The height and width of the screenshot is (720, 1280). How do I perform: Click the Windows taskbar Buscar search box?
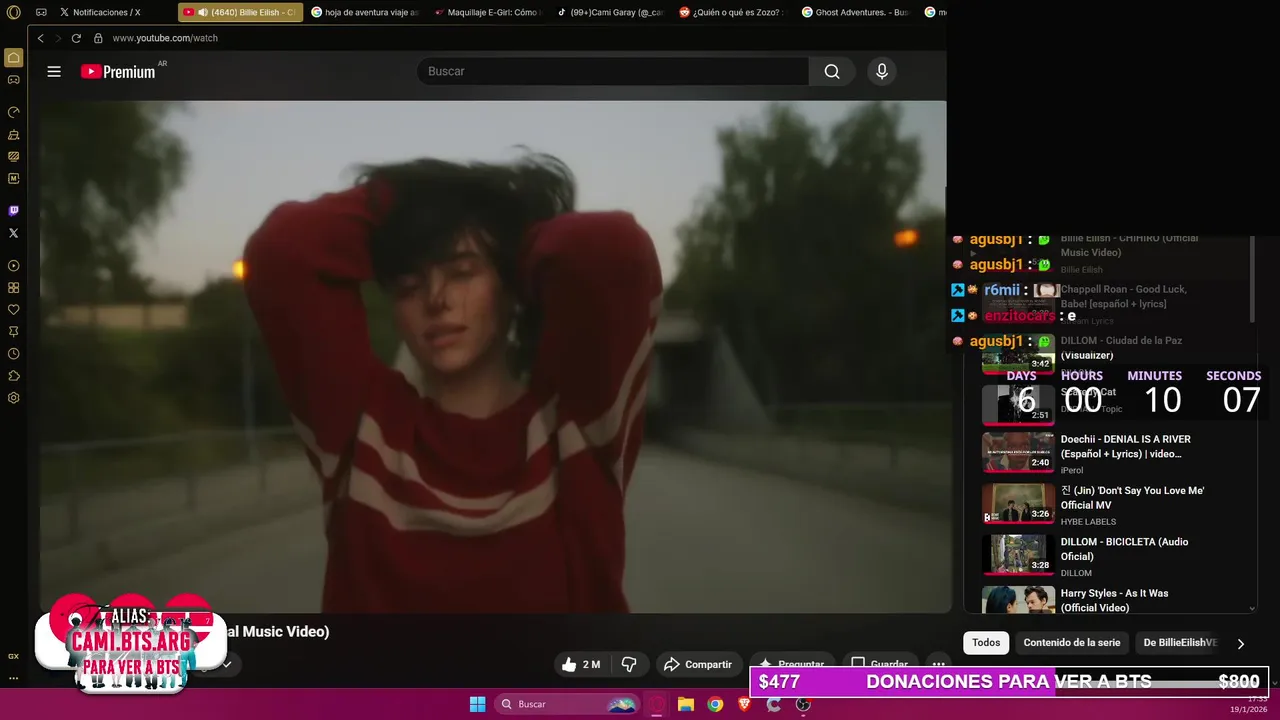tap(568, 704)
